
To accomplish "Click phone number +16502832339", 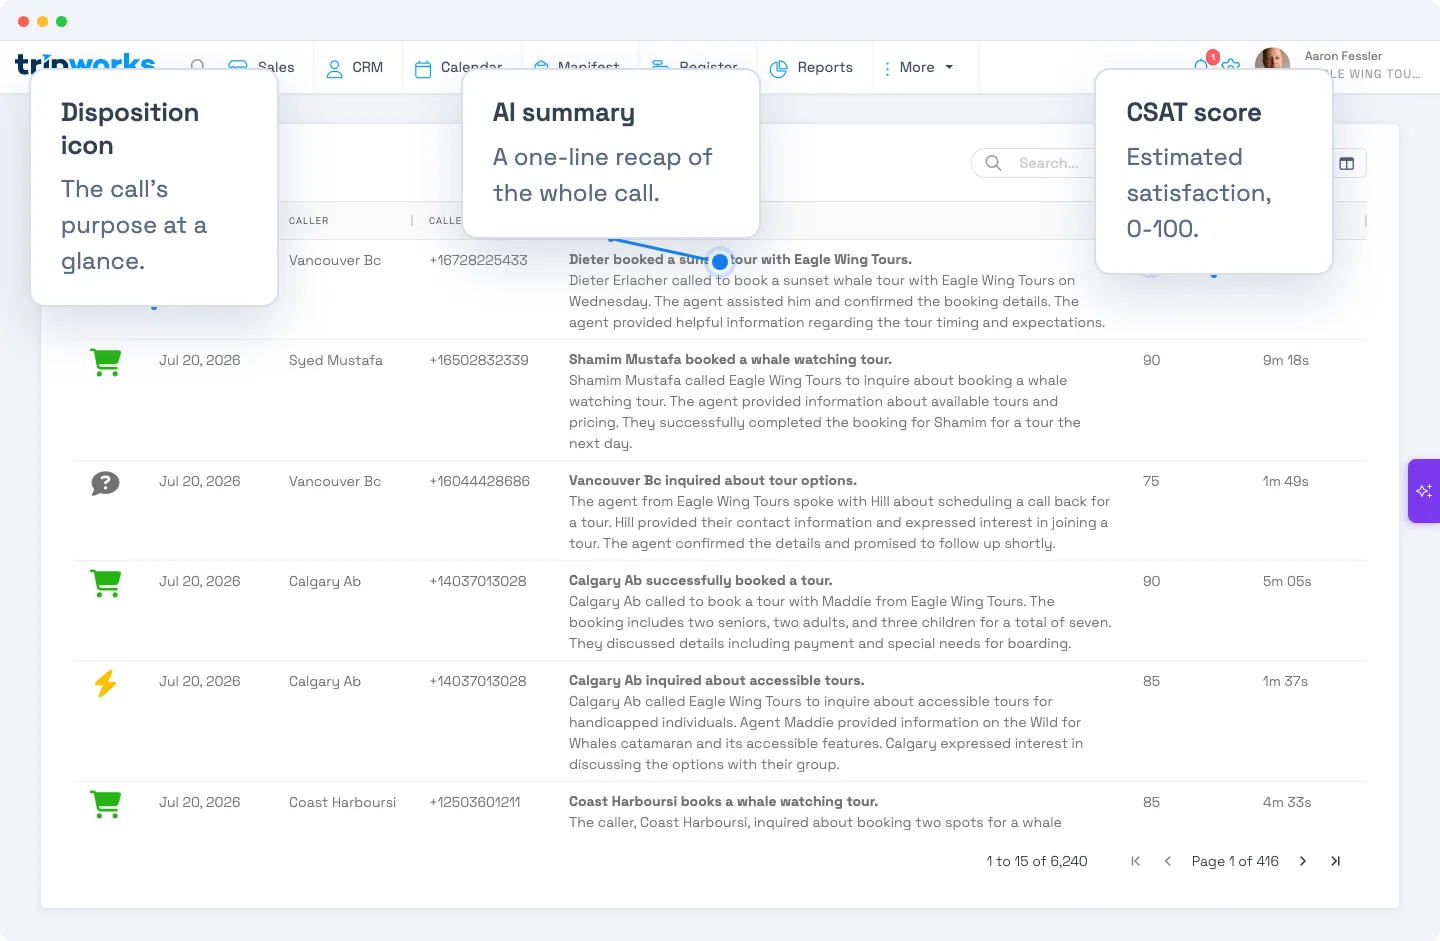I will [479, 360].
